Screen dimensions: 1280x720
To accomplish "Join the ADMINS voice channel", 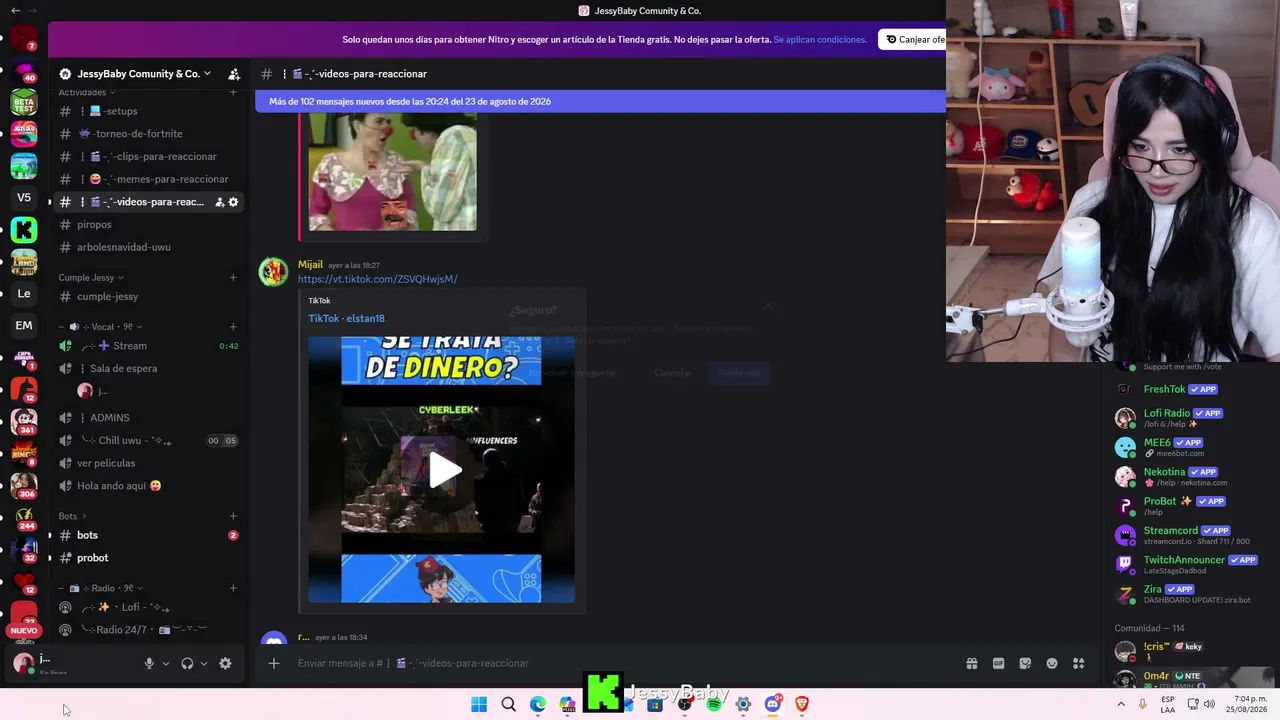I will click(x=148, y=417).
